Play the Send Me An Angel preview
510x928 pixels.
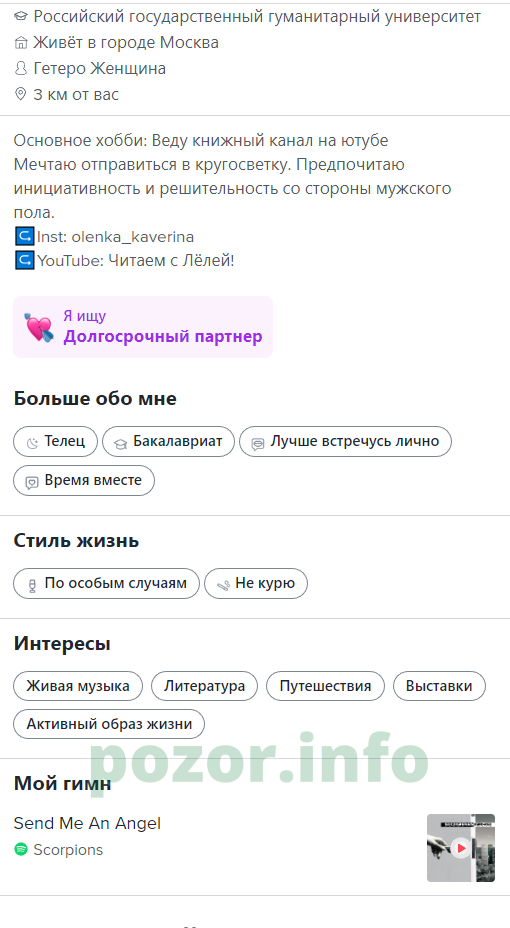pos(460,848)
